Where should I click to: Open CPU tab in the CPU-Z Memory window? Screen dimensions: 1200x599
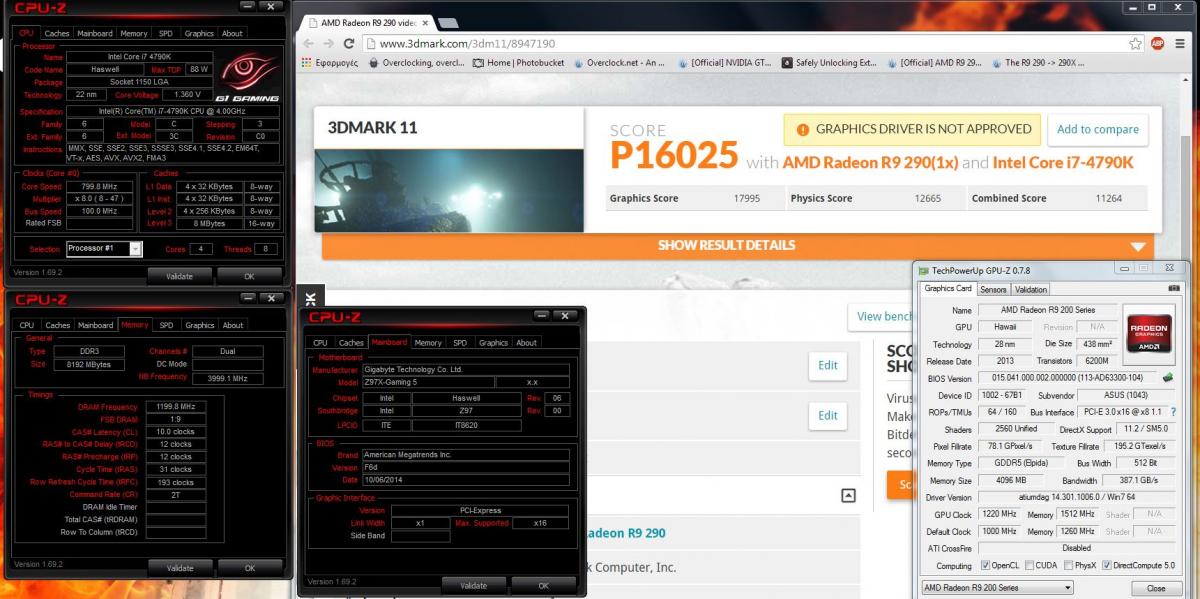(27, 325)
